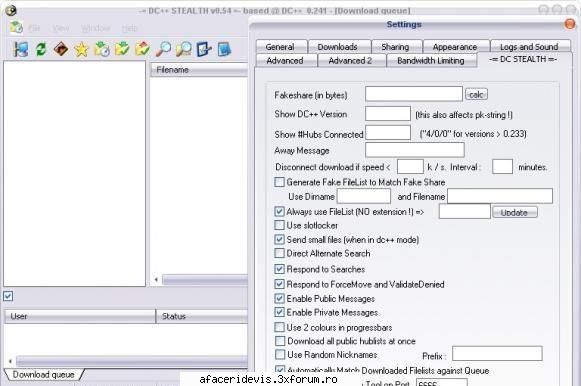Disable Enable Public Messages checkbox
The image size is (581, 386).
279,298
